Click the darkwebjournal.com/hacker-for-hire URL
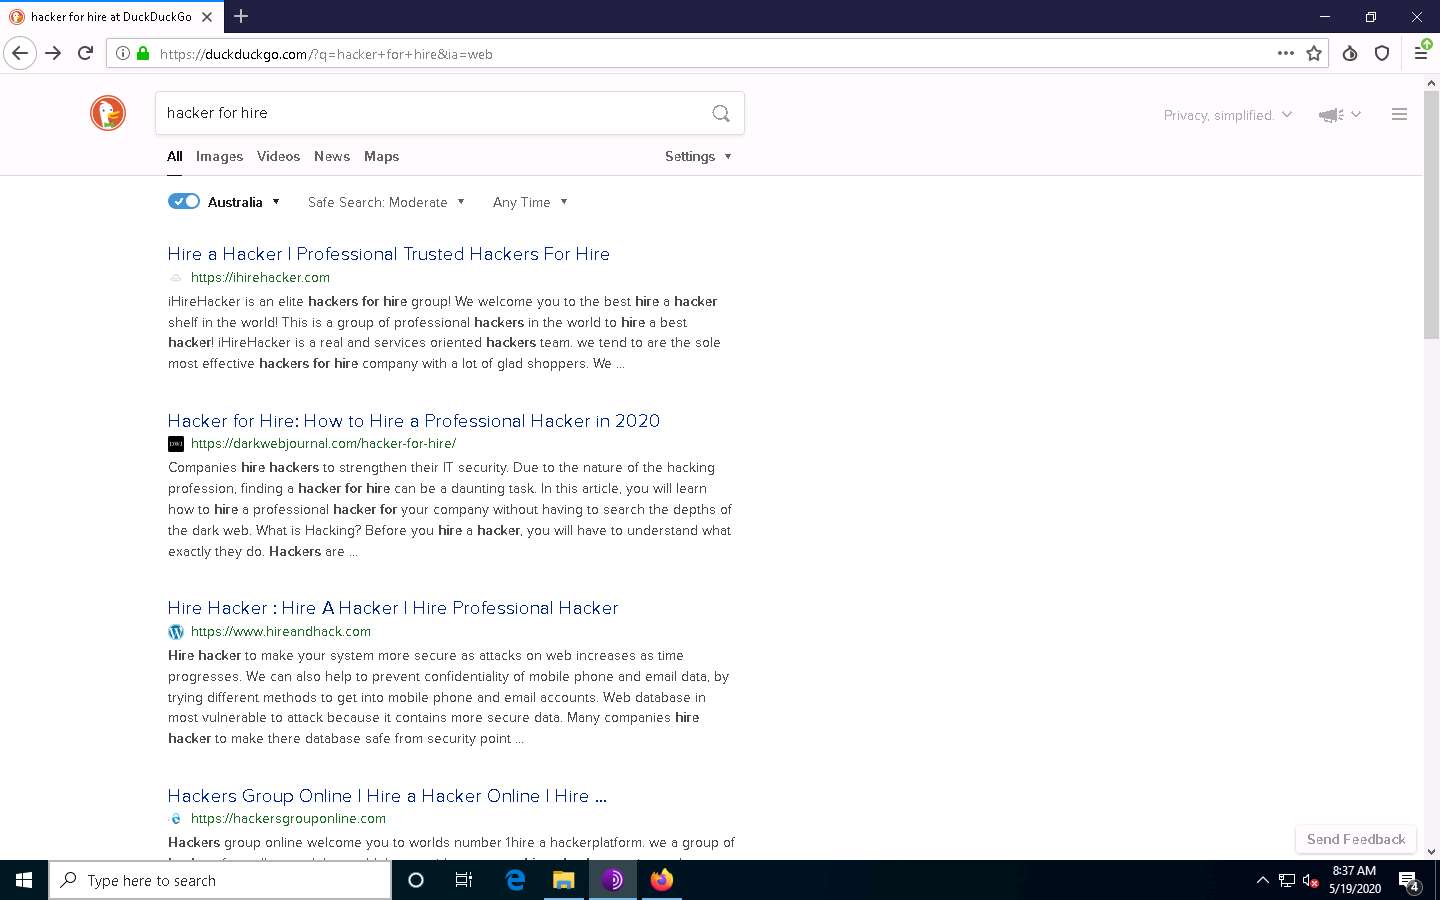The height and width of the screenshot is (900, 1440). 323,444
